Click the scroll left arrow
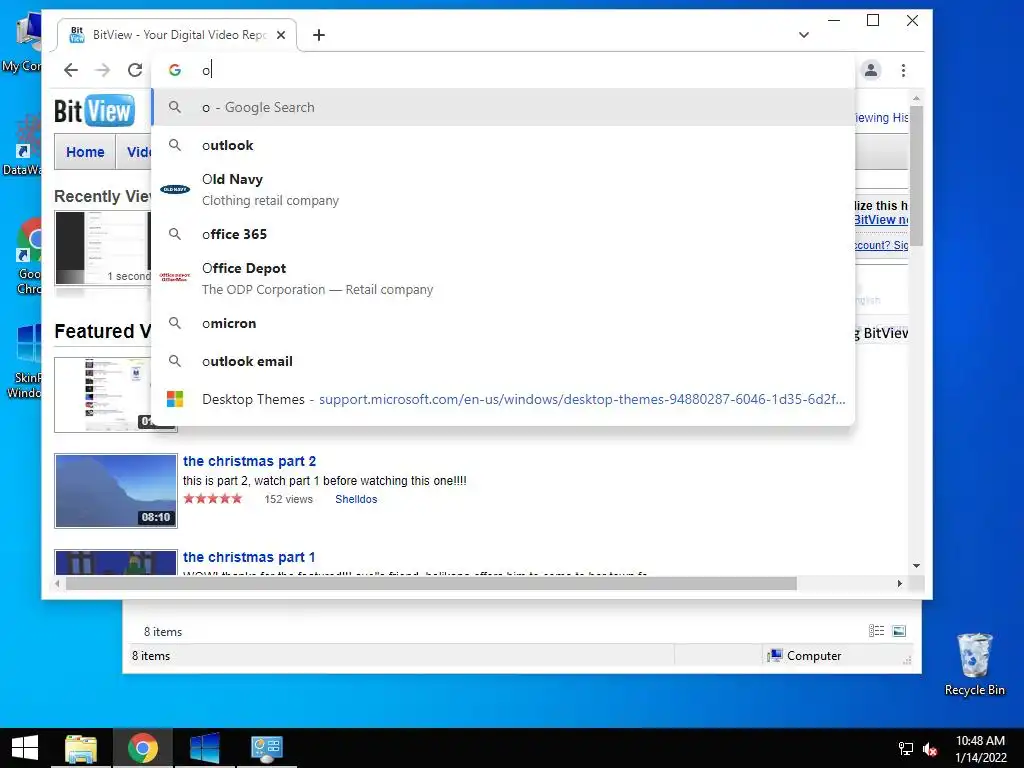Image resolution: width=1024 pixels, height=768 pixels. click(x=58, y=583)
